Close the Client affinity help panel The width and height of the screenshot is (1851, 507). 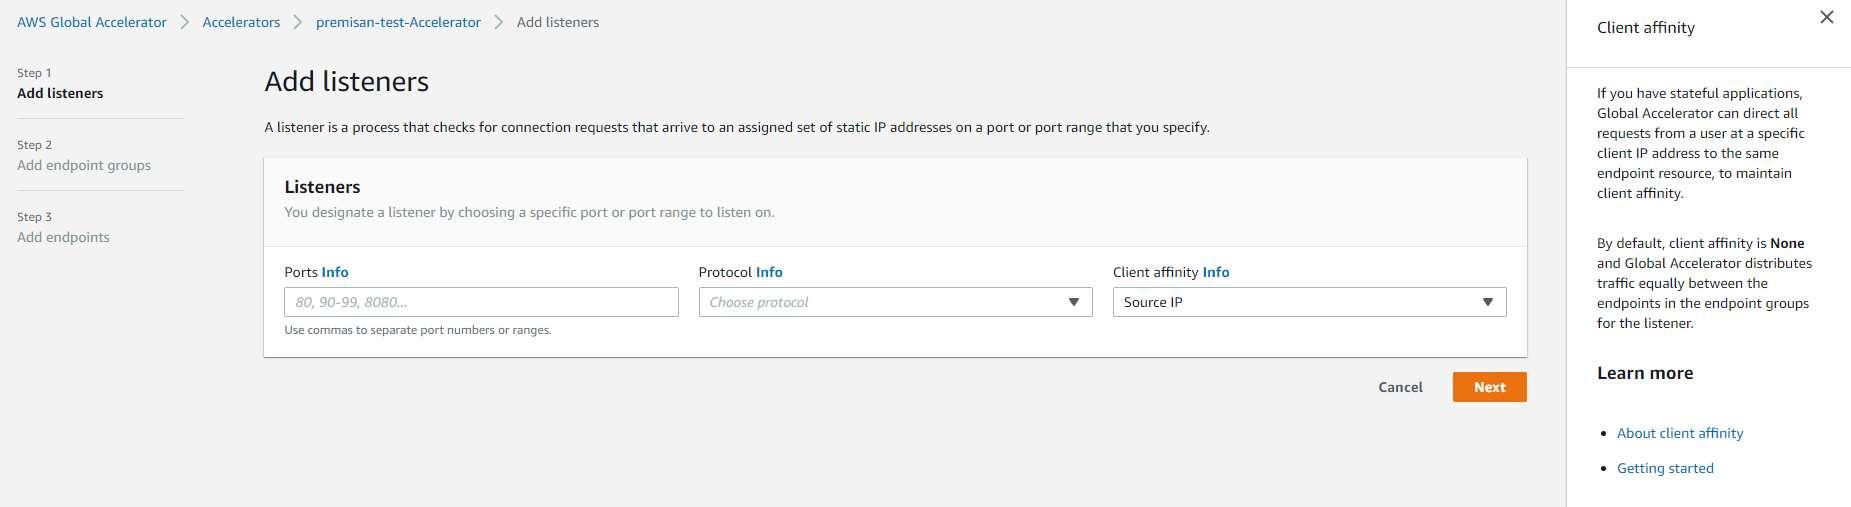coord(1826,17)
